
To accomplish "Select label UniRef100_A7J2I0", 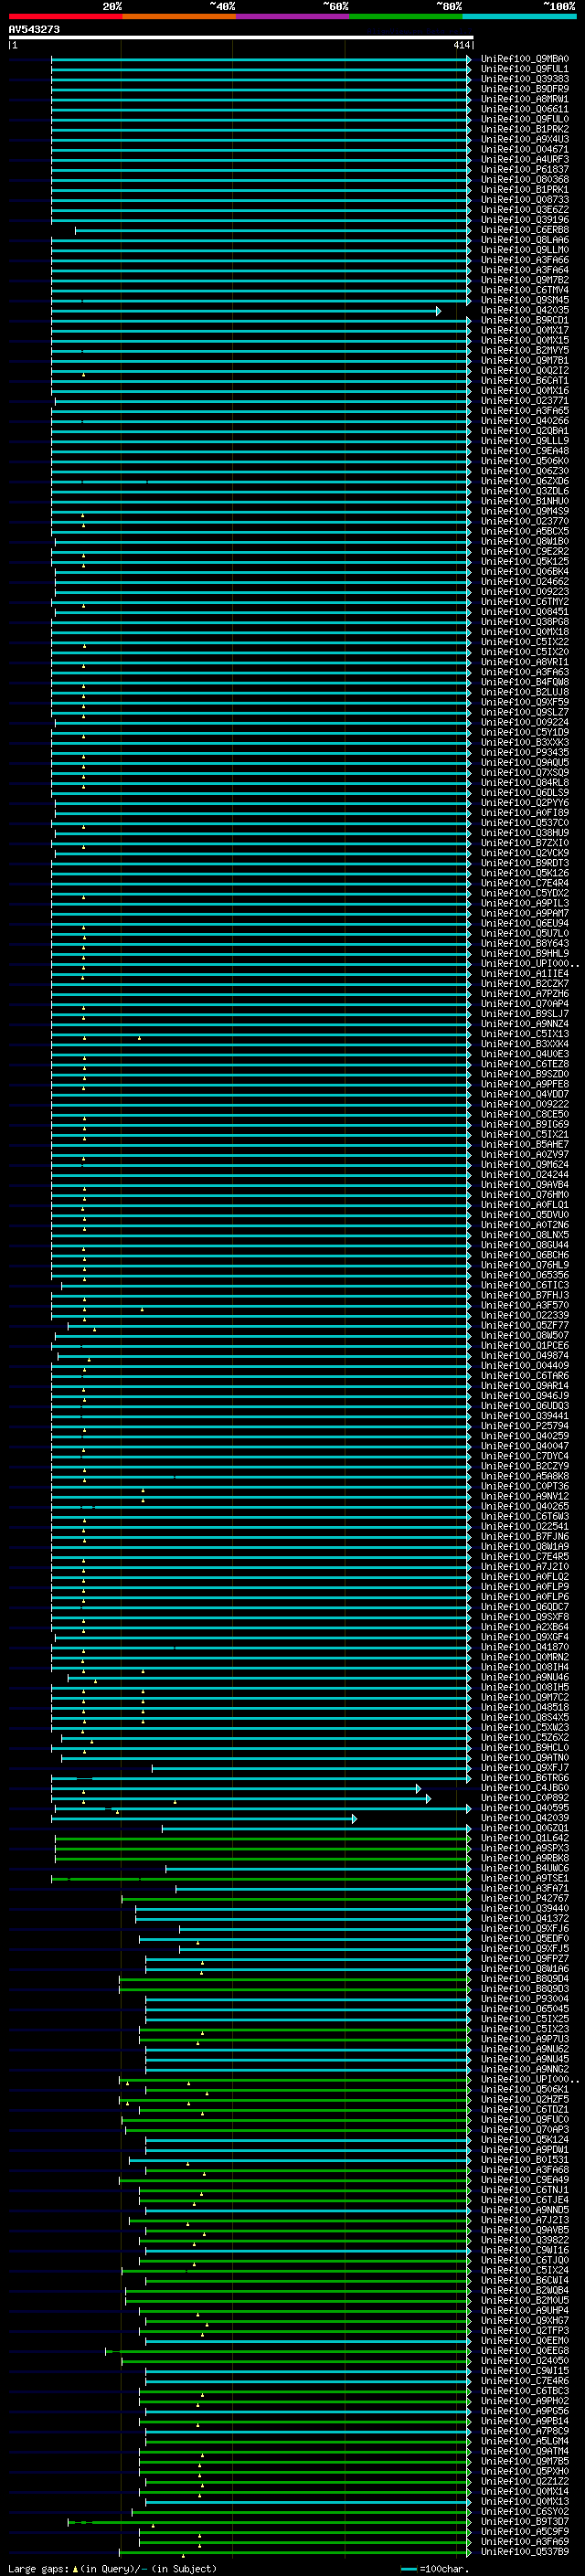I will [525, 1567].
